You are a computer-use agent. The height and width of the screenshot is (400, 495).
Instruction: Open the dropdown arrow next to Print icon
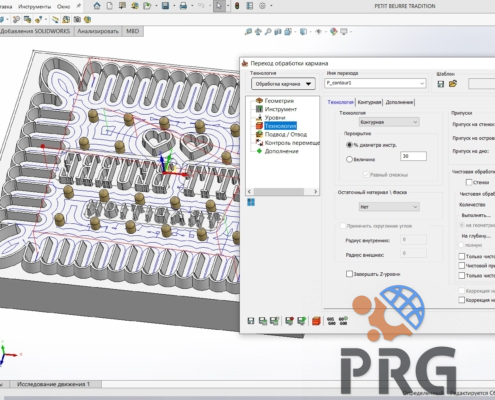(x=192, y=6)
